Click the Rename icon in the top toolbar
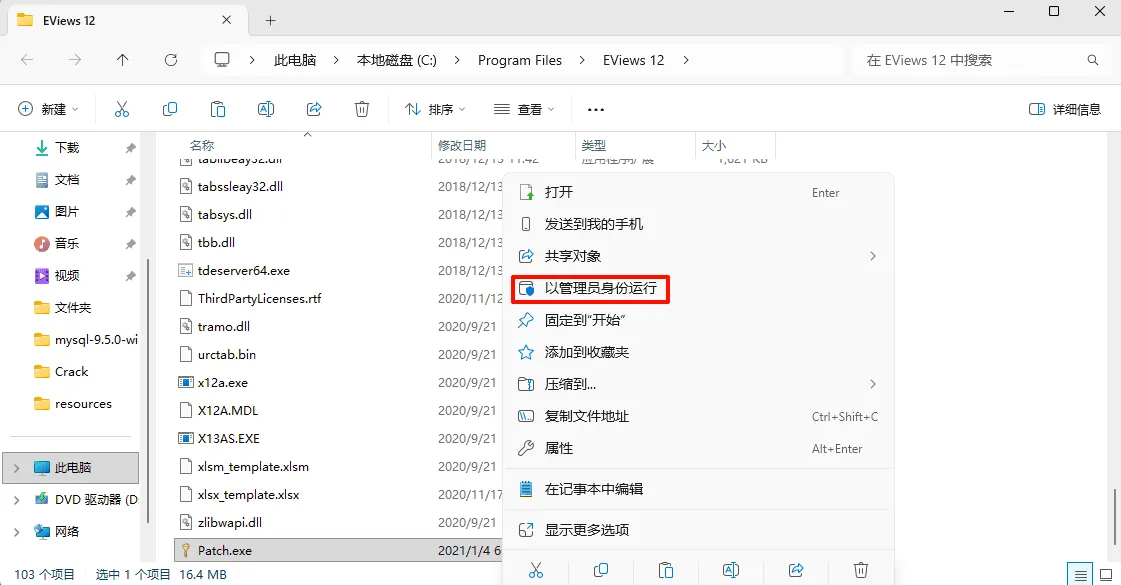 266,109
